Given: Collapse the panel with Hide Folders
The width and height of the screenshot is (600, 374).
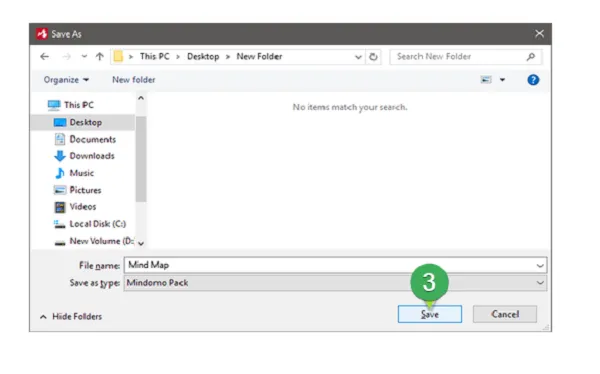Looking at the screenshot, I should [x=71, y=317].
